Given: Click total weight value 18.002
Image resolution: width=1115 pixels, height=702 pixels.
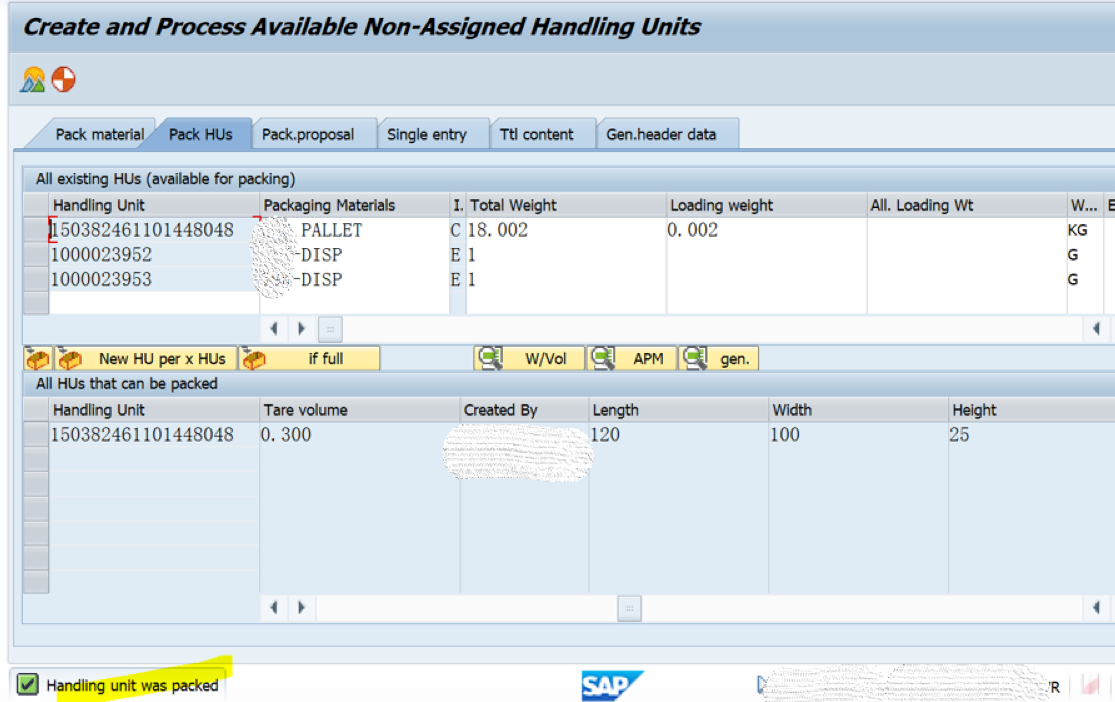Looking at the screenshot, I should tap(498, 230).
